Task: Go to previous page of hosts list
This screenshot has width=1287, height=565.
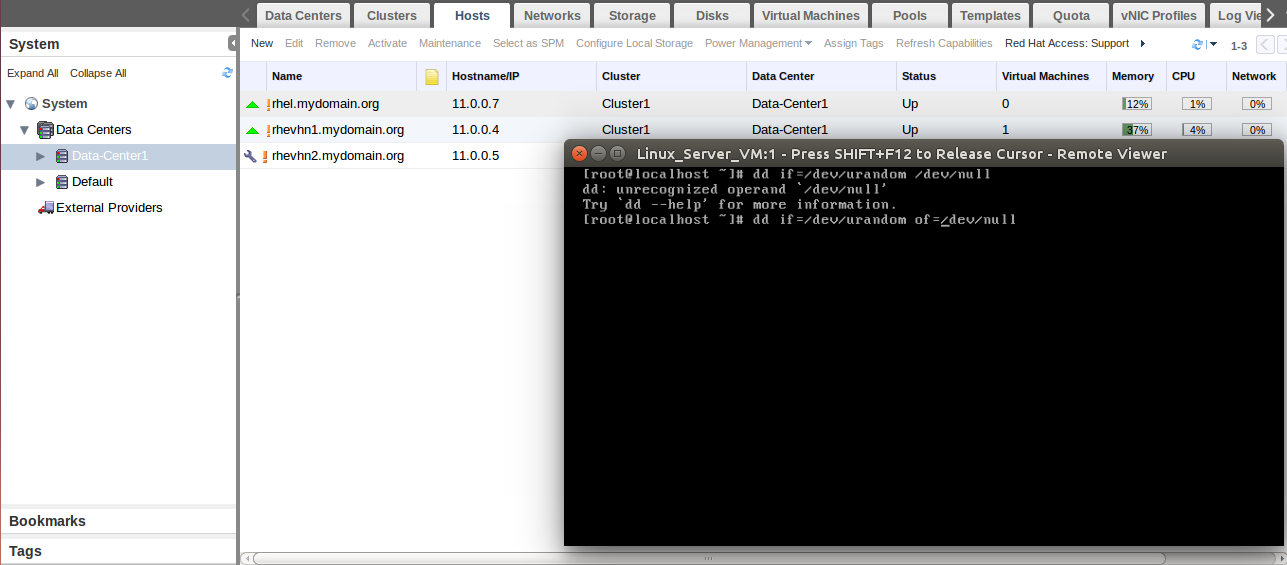Action: 1265,45
